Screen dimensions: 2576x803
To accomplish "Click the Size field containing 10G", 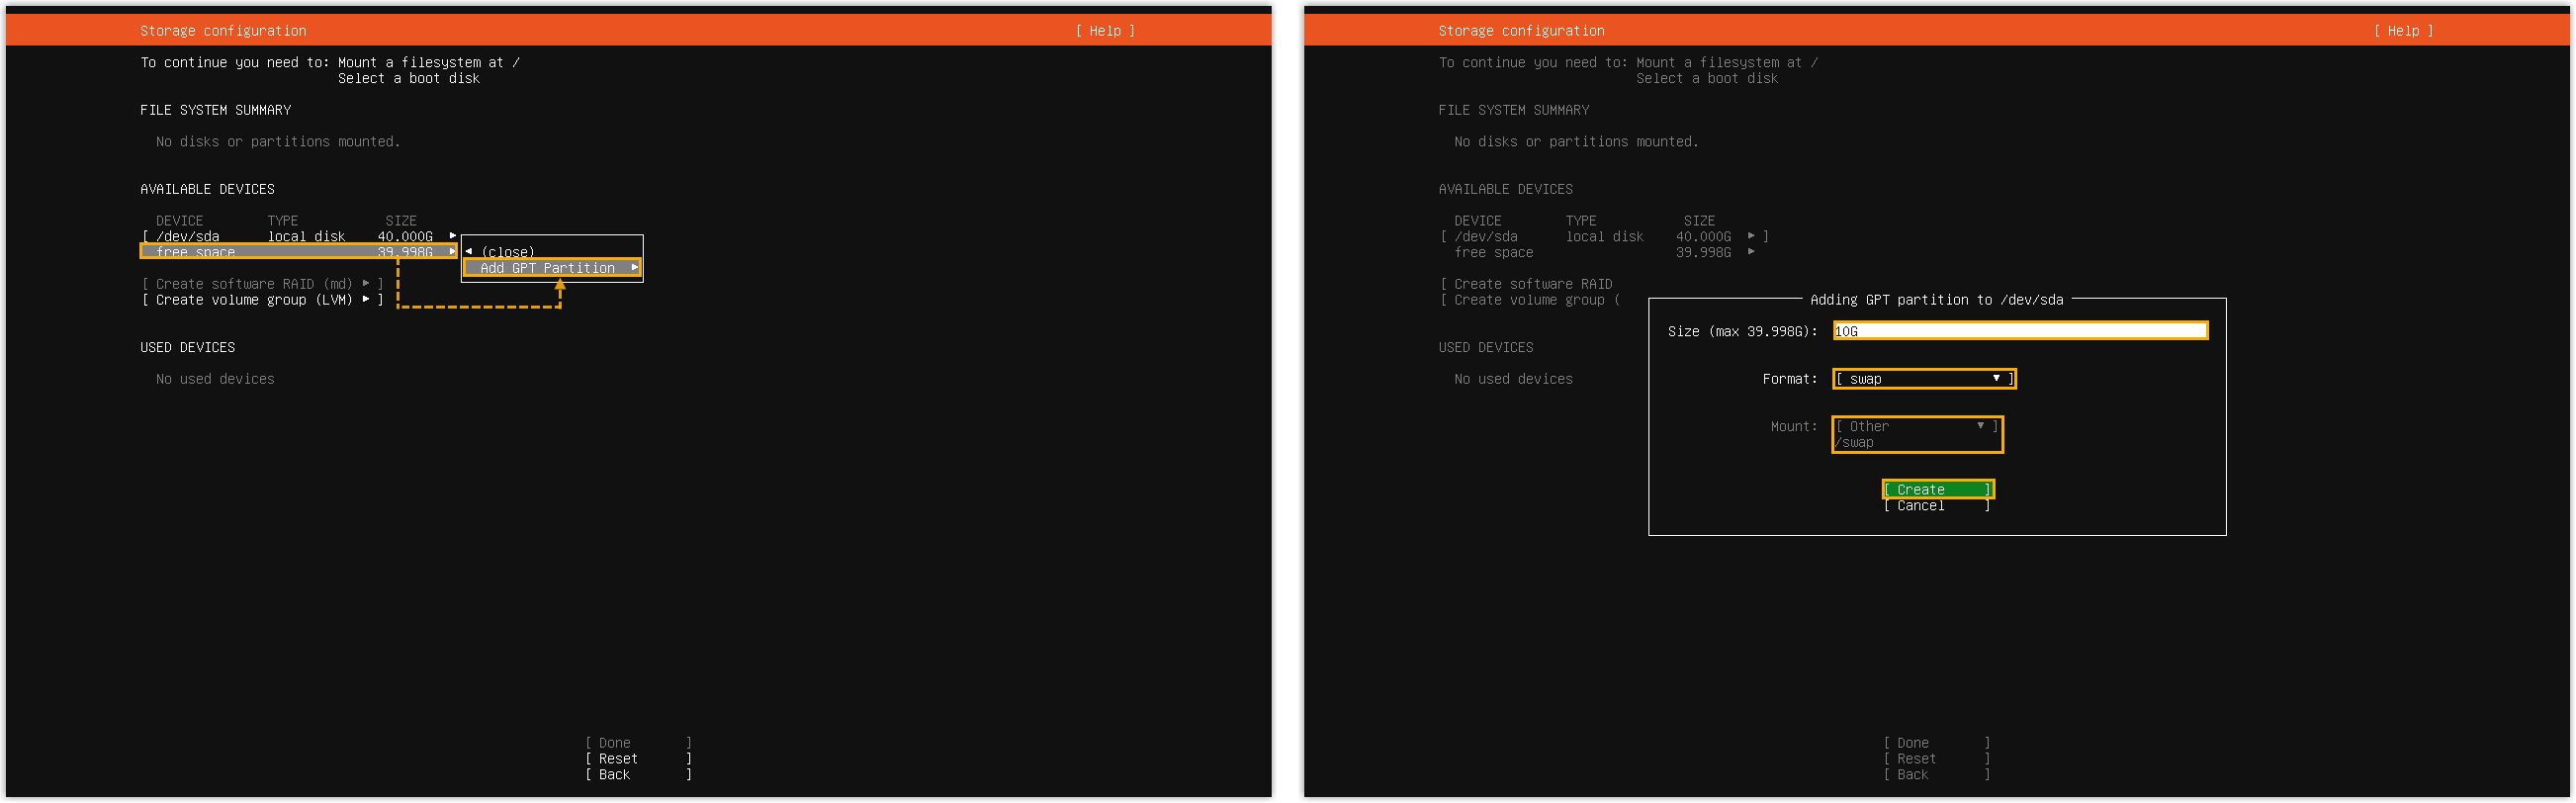I will click(2019, 331).
